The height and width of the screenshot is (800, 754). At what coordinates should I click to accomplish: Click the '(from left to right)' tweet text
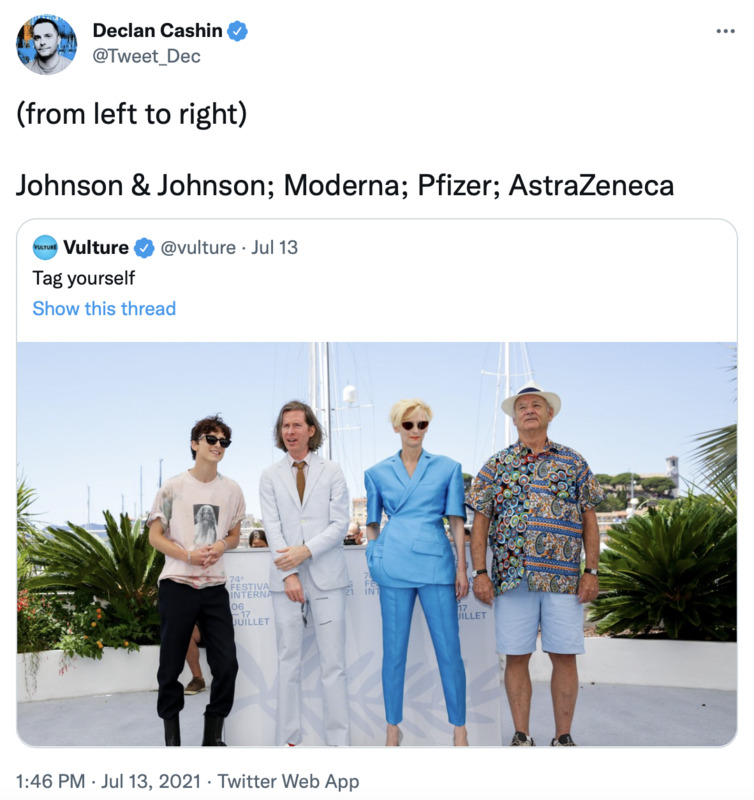131,114
